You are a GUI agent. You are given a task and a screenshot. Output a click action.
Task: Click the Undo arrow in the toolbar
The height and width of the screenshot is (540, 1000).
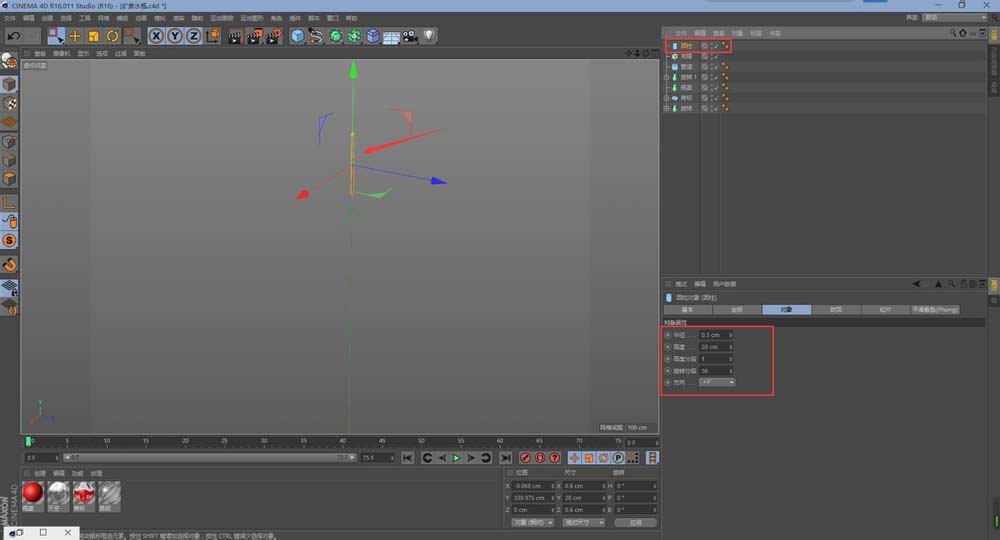point(14,36)
